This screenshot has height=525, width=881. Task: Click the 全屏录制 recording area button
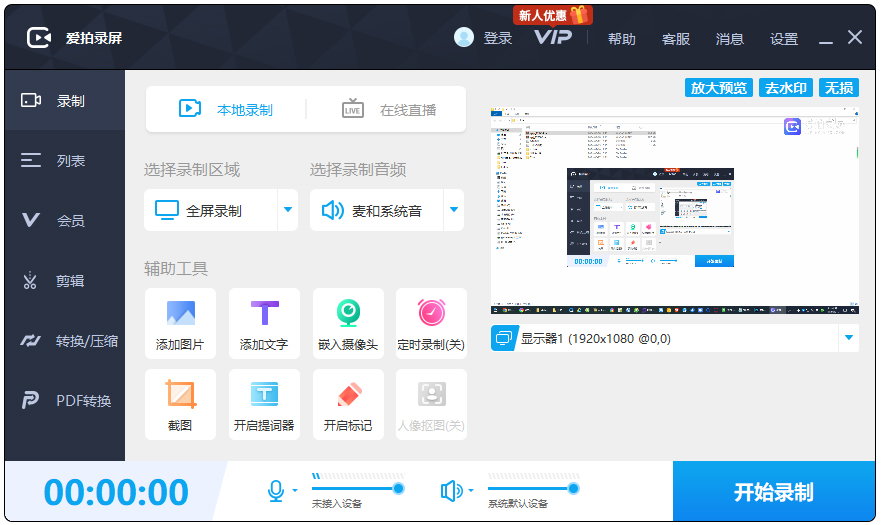(x=211, y=210)
